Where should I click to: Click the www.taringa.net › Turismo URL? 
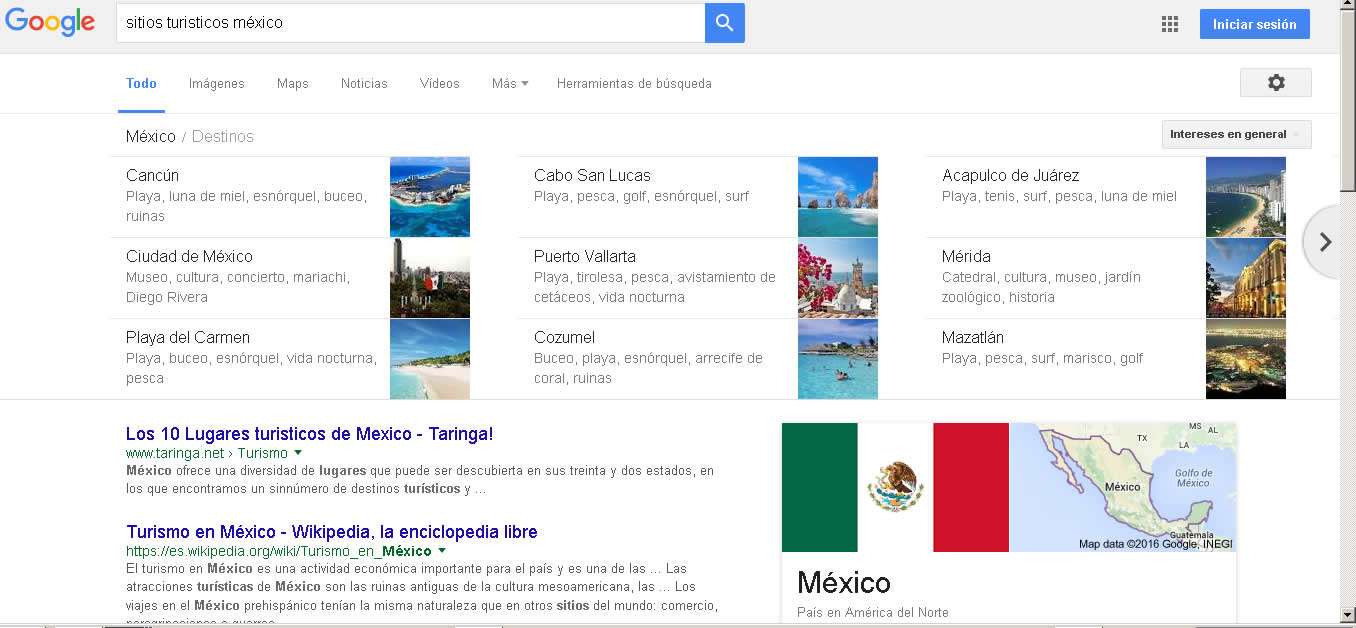click(x=206, y=453)
